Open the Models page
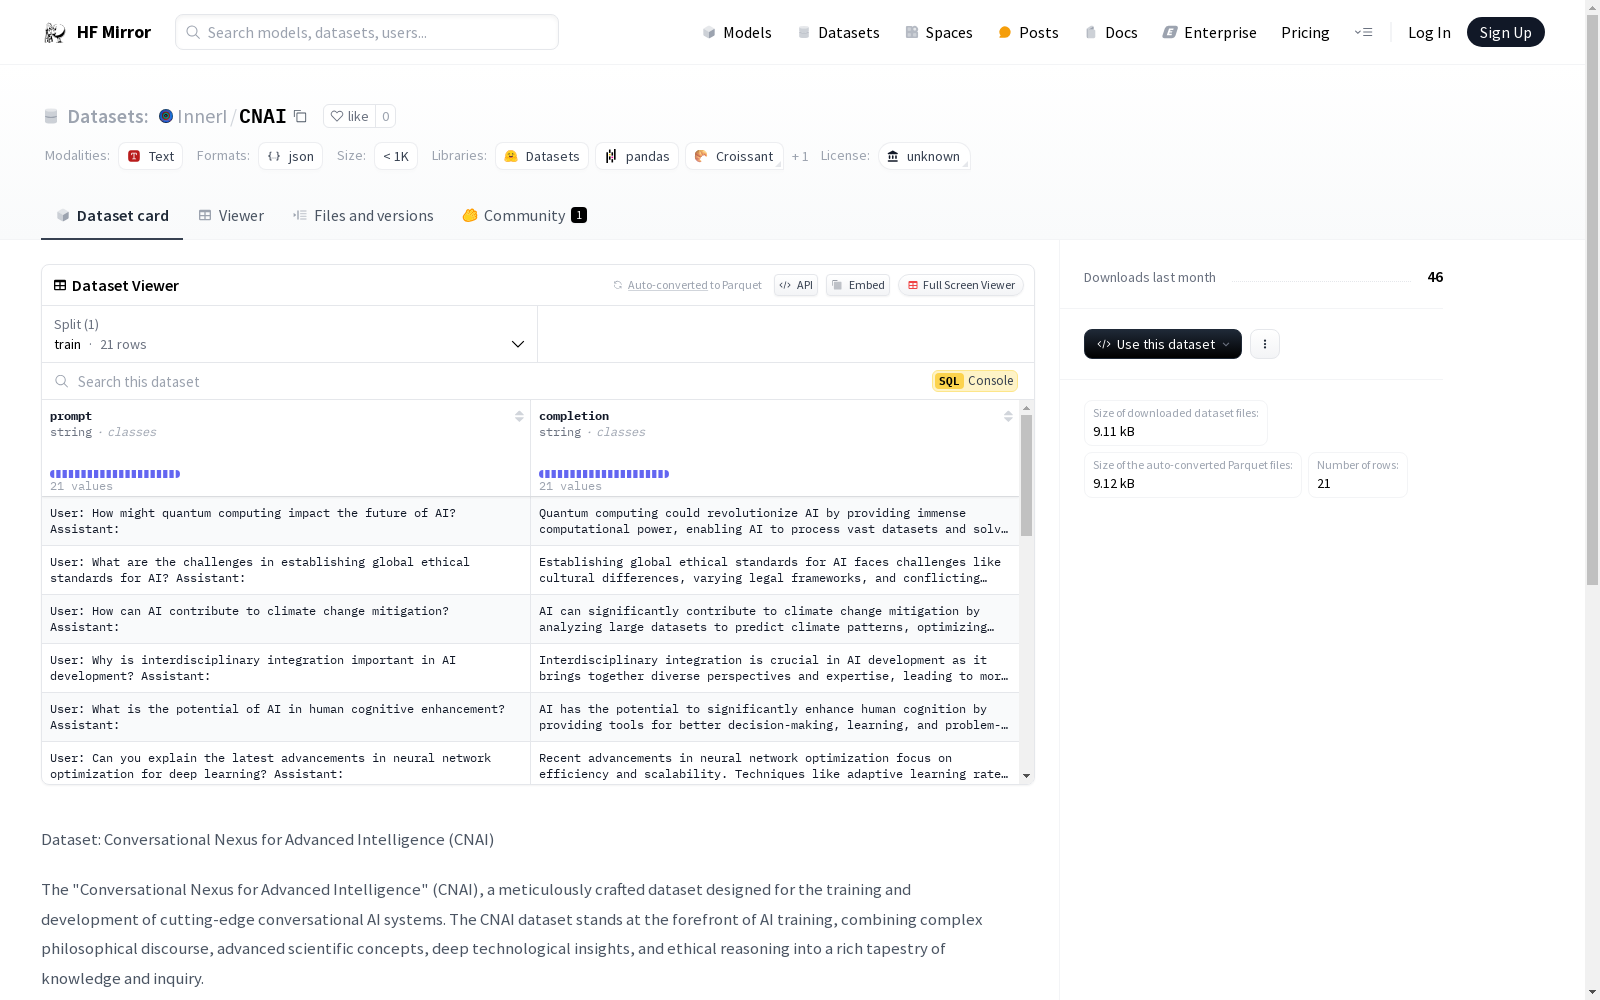Viewport: 1600px width, 1000px height. [x=737, y=32]
